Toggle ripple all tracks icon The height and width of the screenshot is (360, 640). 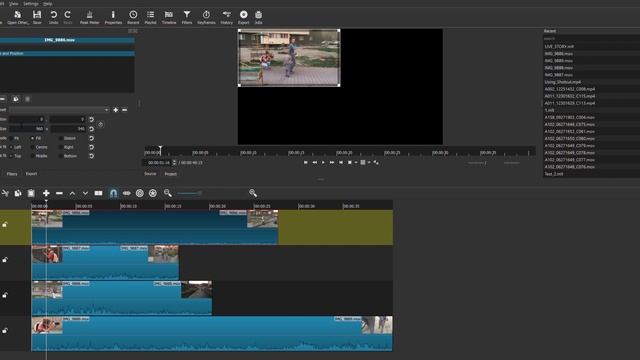point(153,193)
